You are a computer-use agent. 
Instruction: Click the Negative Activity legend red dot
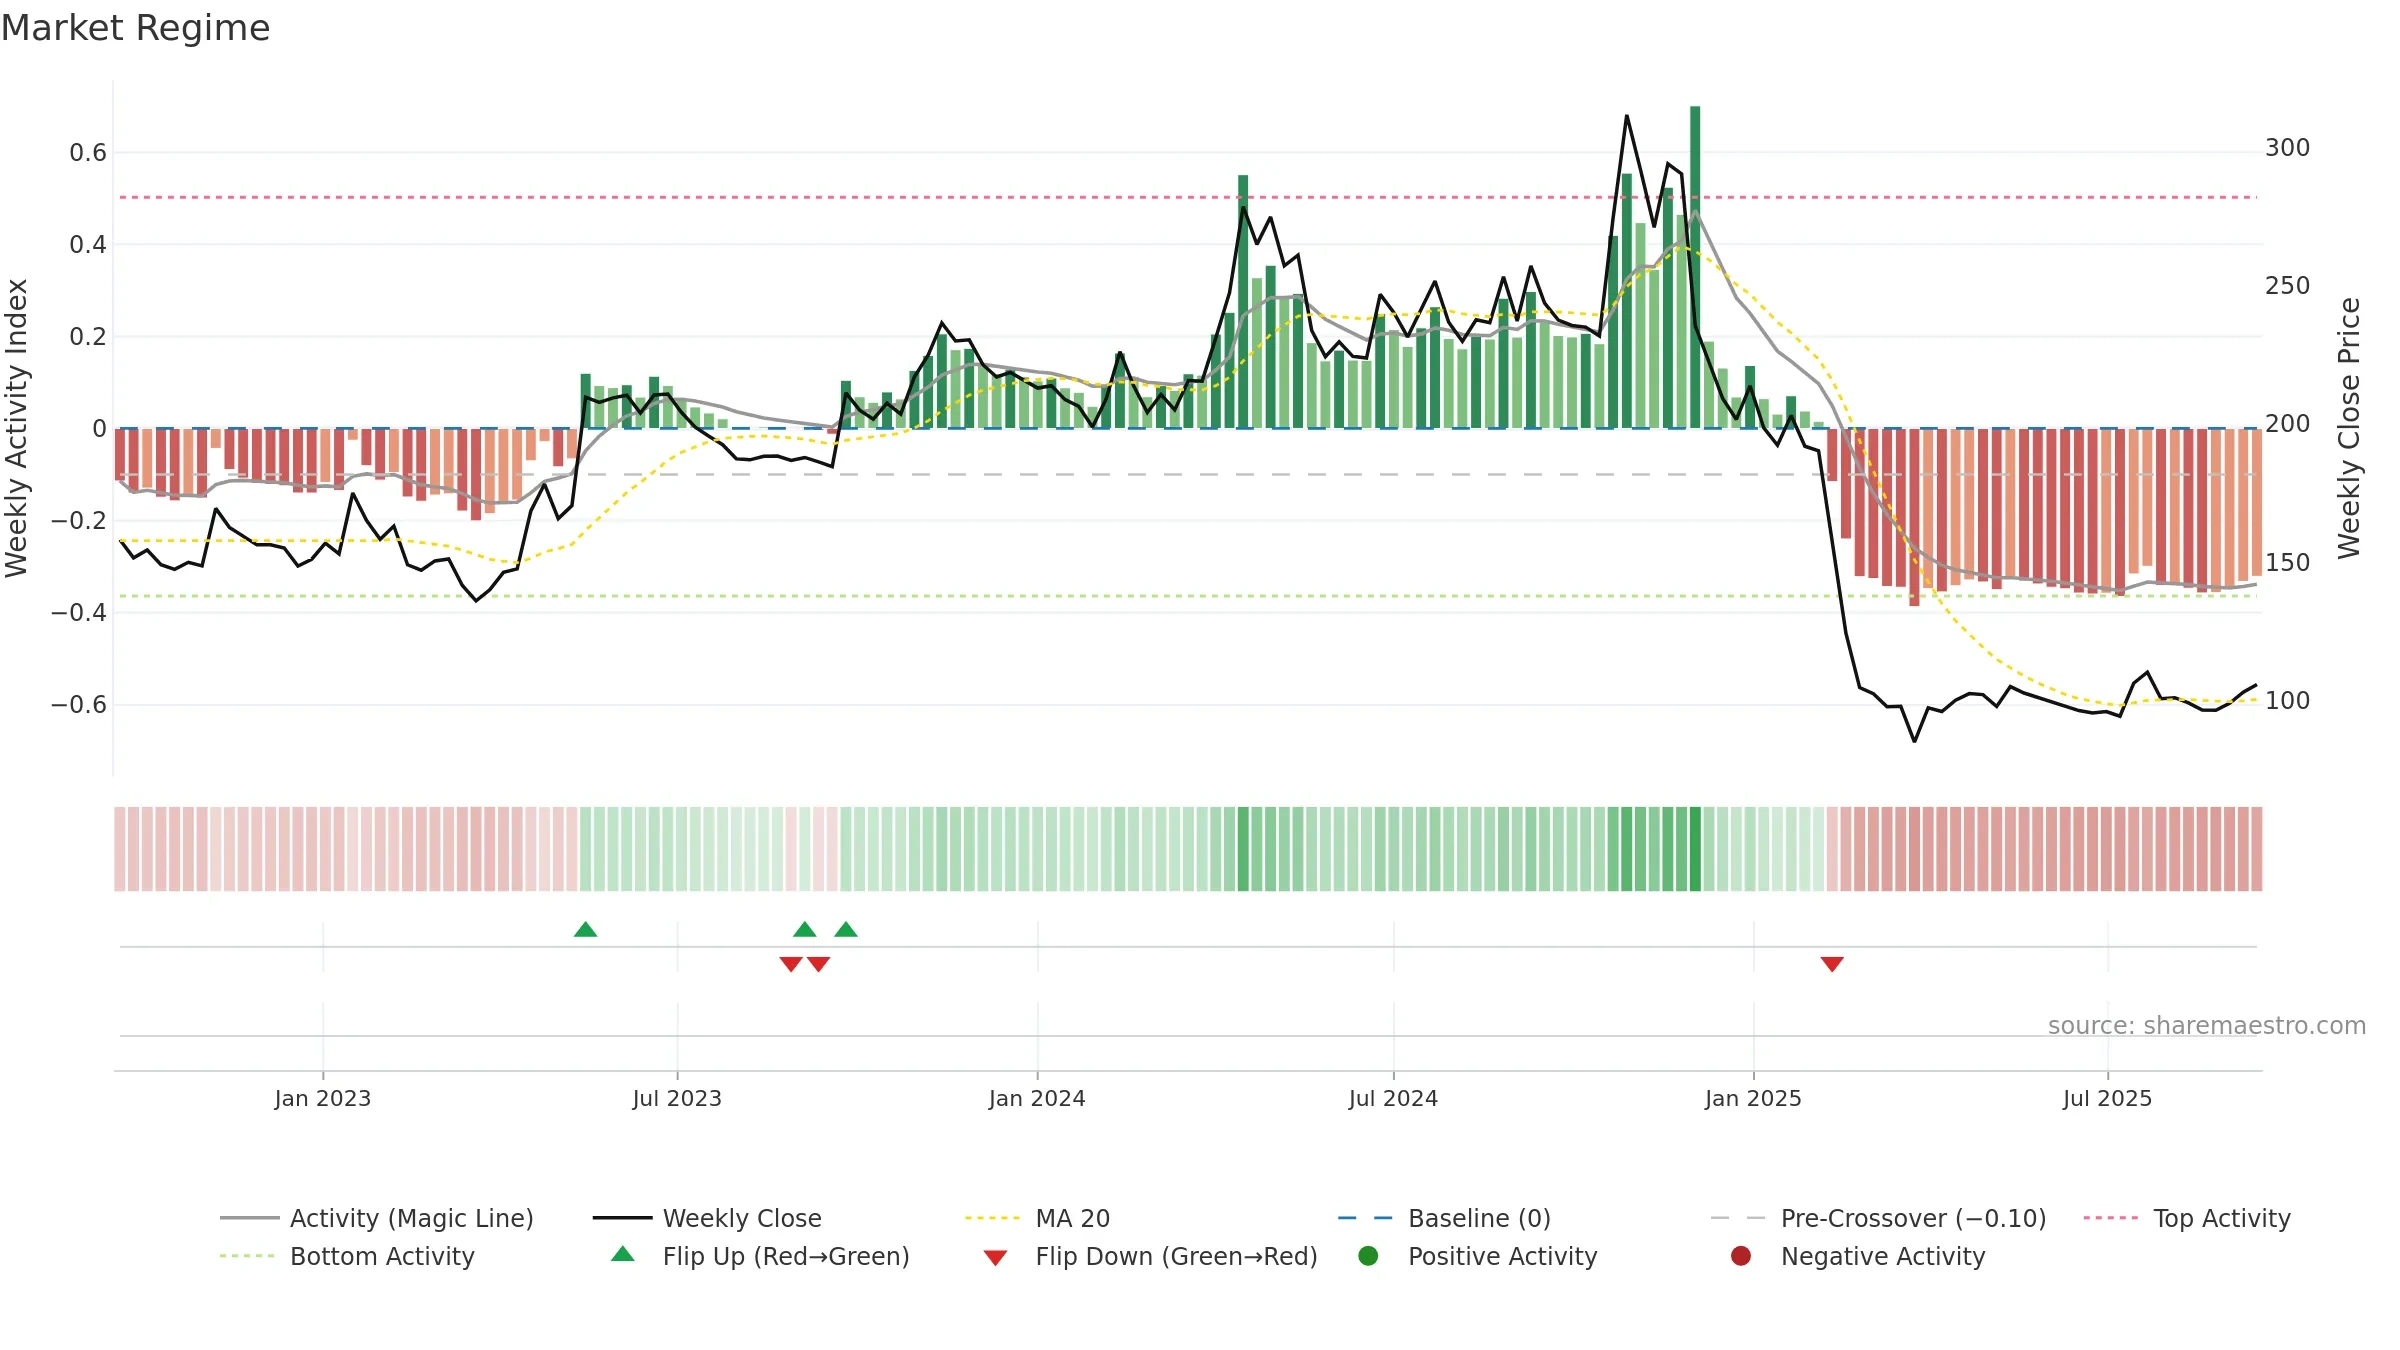(x=1741, y=1255)
